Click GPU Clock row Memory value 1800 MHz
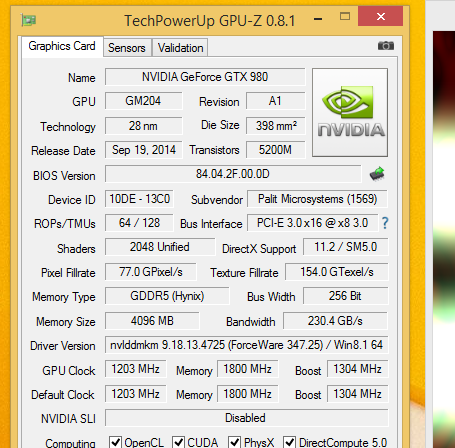Screen dimensions: 455x448 [248, 369]
